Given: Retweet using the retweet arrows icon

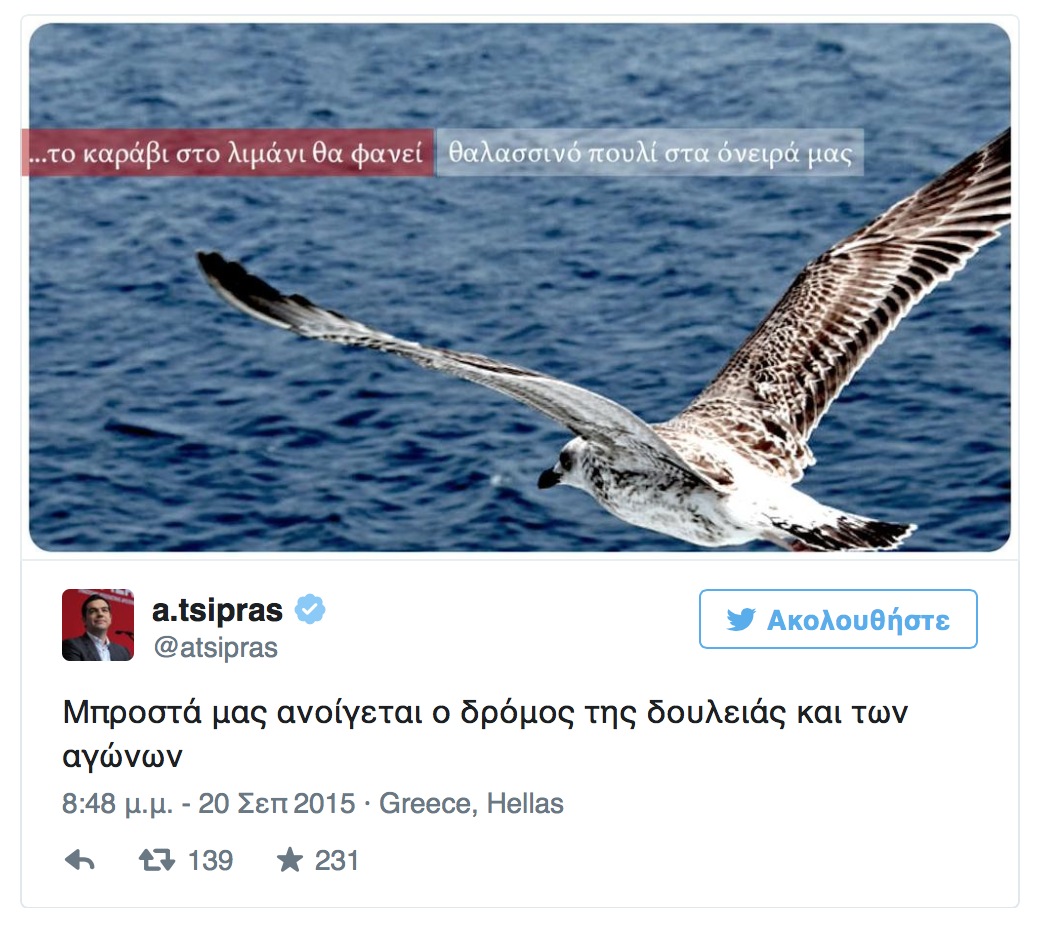Looking at the screenshot, I should point(156,860).
